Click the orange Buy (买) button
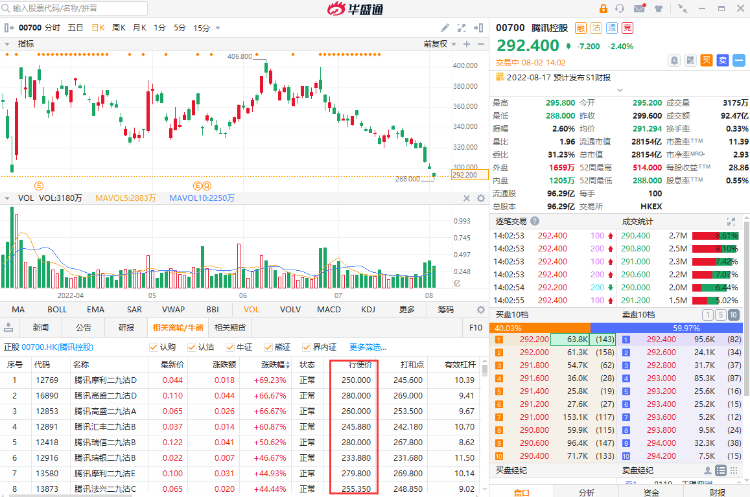This screenshot has width=750, height=497. [x=706, y=60]
